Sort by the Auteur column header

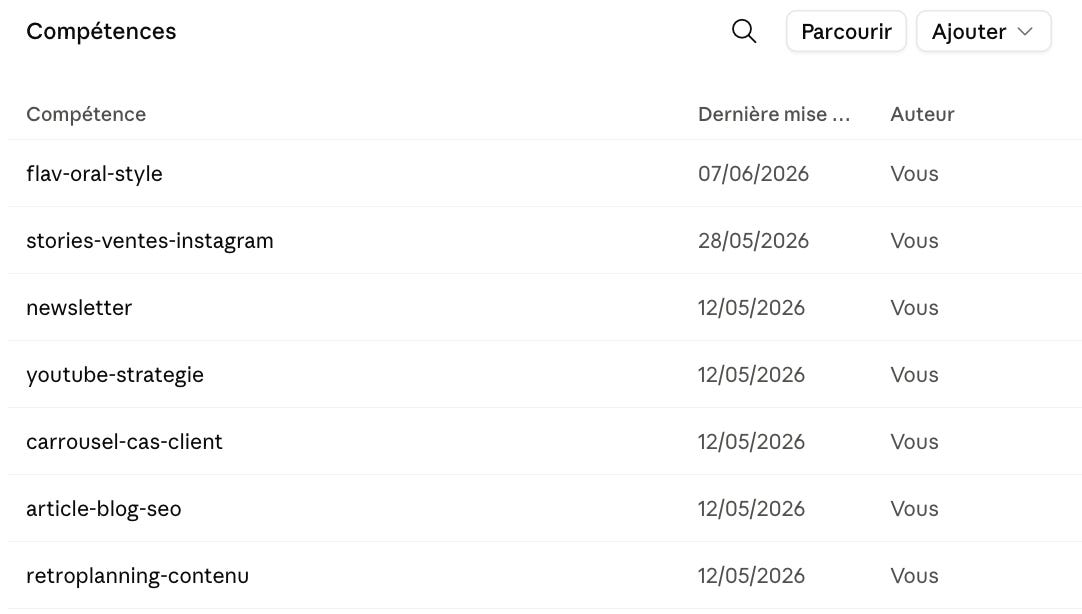pyautogui.click(x=922, y=114)
